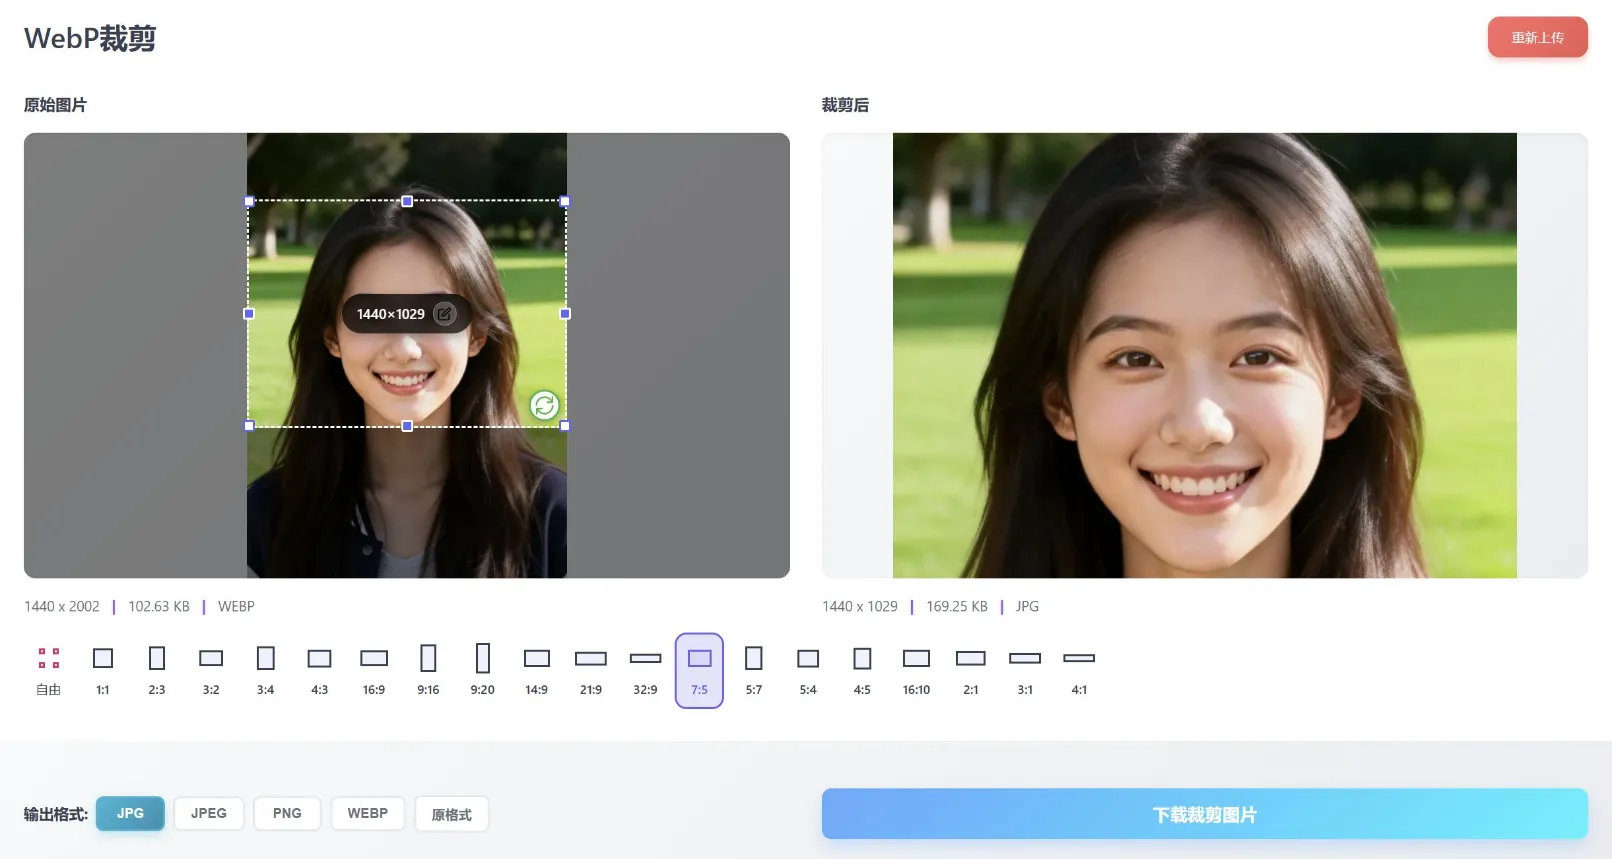Click the highlighted 7:5 ratio
The width and height of the screenshot is (1612, 859).
(x=699, y=670)
